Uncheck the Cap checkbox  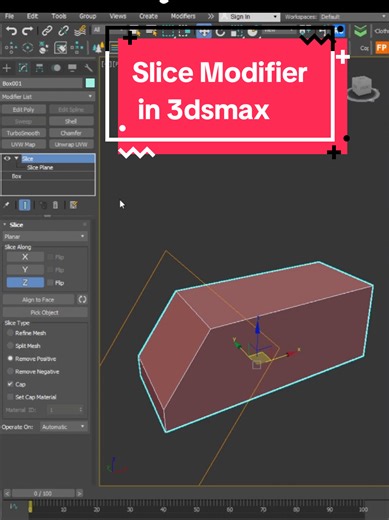pos(10,384)
